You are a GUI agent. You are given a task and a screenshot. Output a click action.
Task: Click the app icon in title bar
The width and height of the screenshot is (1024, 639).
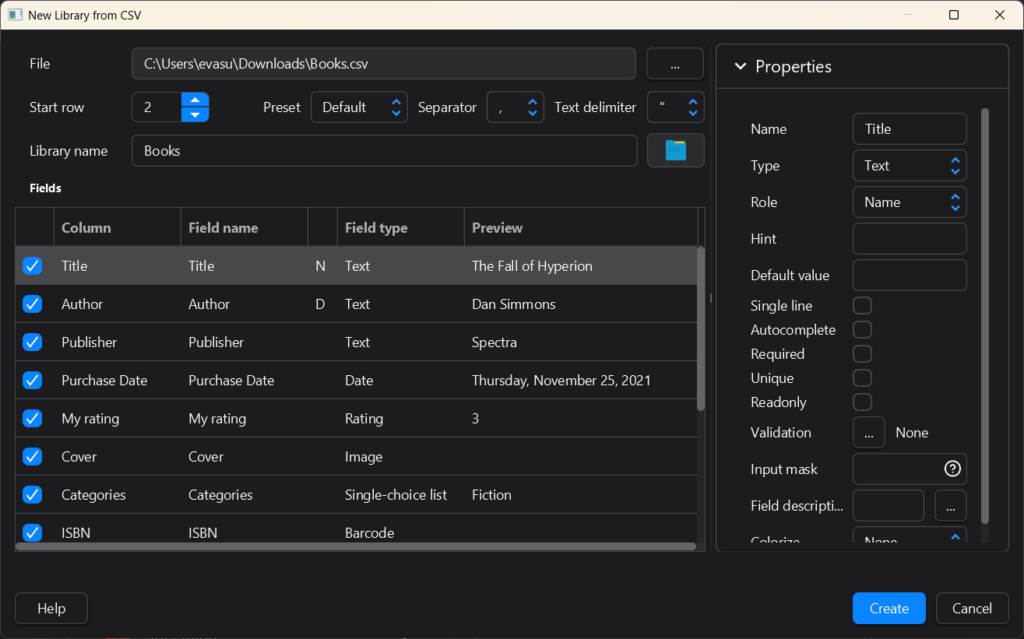14,14
